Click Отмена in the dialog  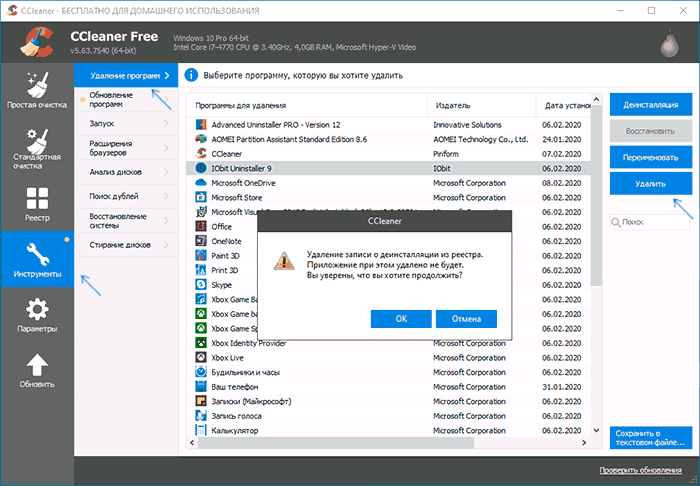tap(466, 319)
